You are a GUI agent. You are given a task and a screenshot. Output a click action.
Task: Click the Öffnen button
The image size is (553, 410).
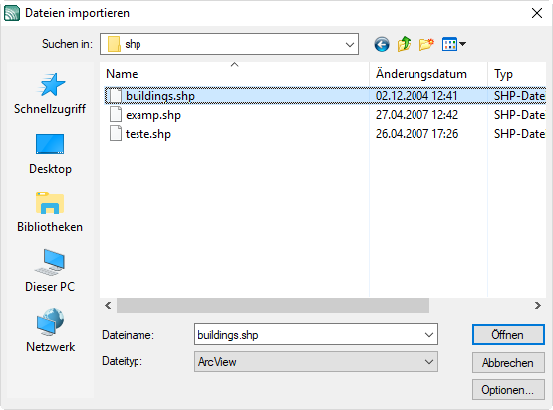click(508, 335)
